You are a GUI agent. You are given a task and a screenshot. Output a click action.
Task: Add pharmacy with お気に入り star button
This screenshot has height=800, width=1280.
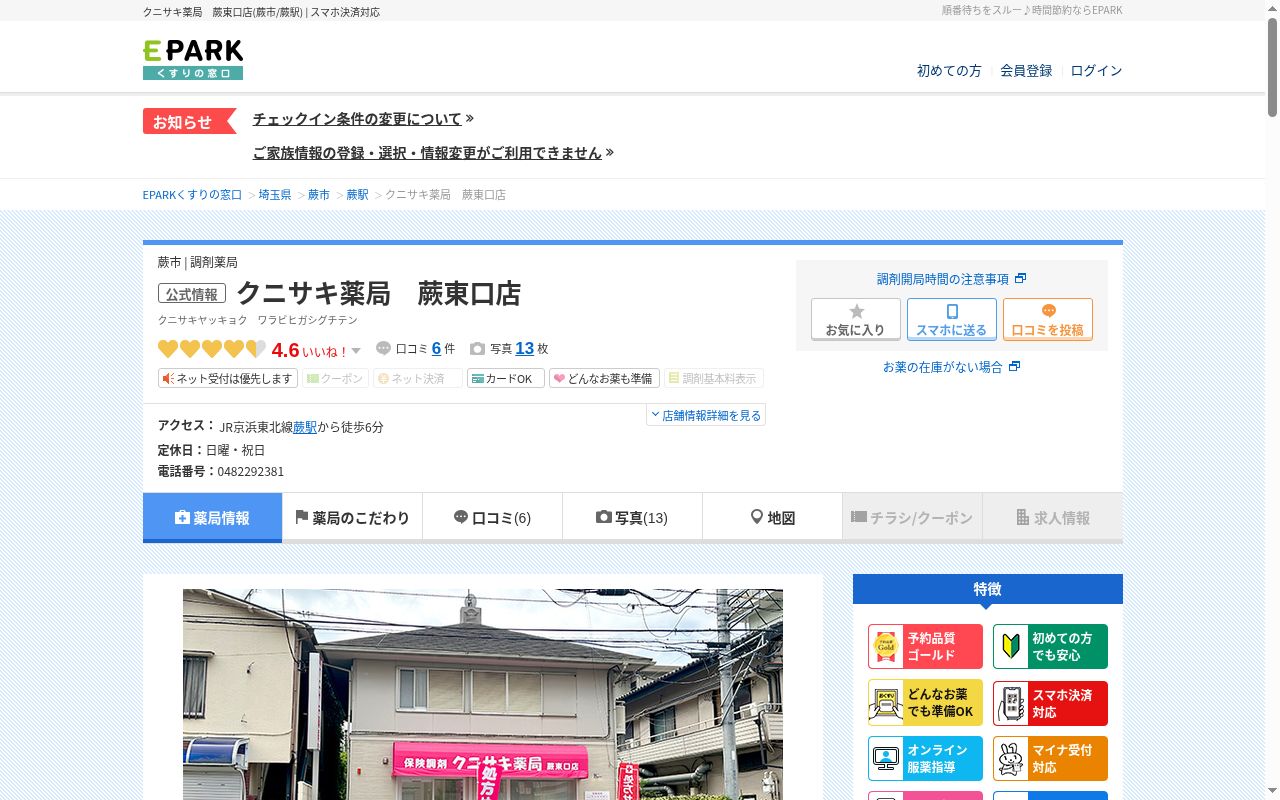[856, 320]
